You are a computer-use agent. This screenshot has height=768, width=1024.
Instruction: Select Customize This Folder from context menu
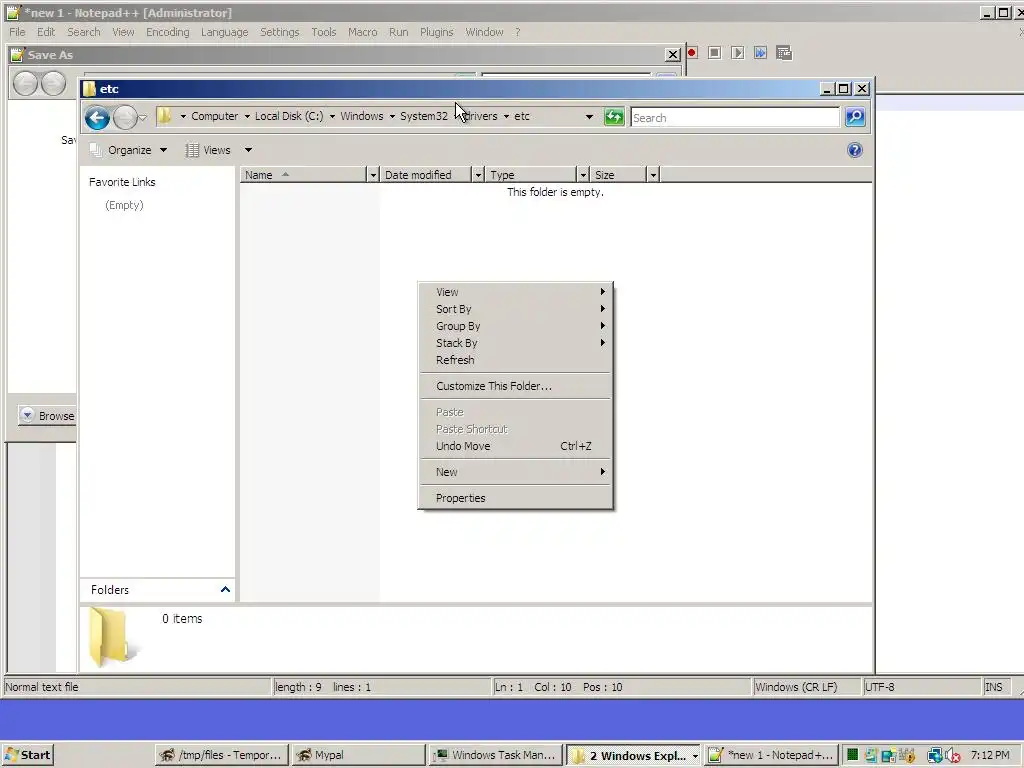(515, 386)
